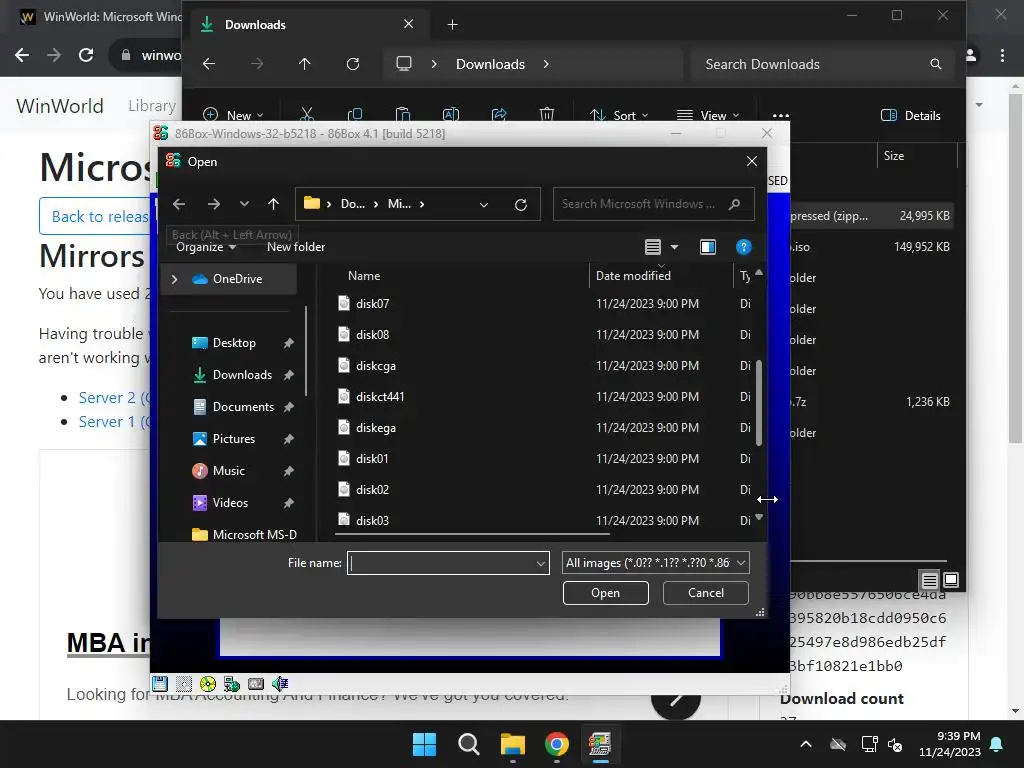Click the Cancel button
The width and height of the screenshot is (1024, 768).
tap(705, 593)
